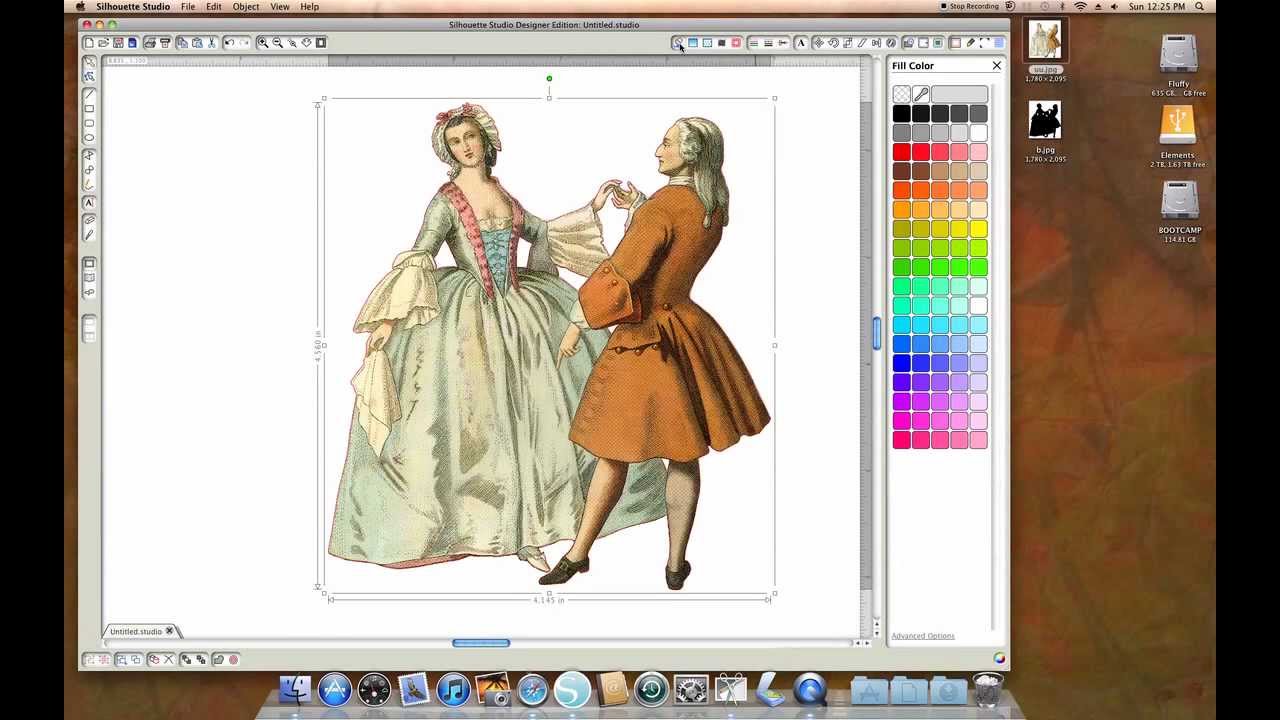Create a new document from the toolbar

click(88, 42)
